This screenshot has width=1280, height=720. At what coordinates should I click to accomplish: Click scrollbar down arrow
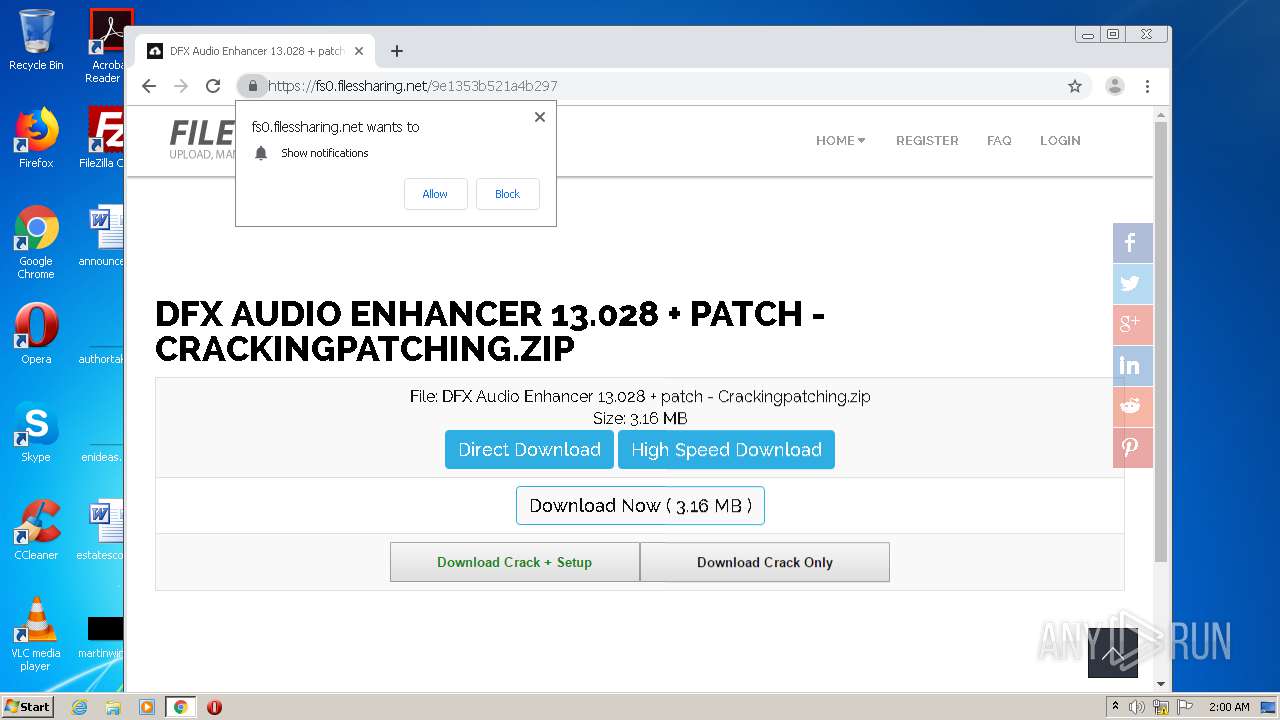1161,684
